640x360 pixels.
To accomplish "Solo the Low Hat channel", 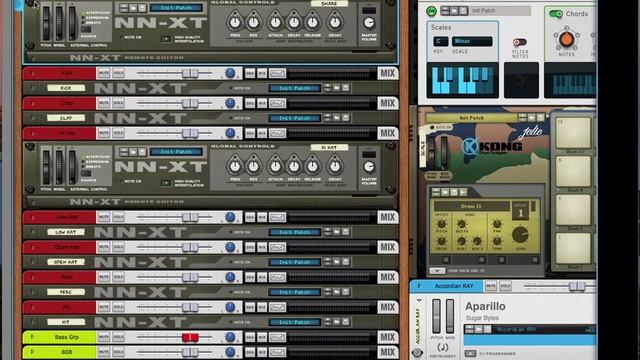I will pos(118,217).
